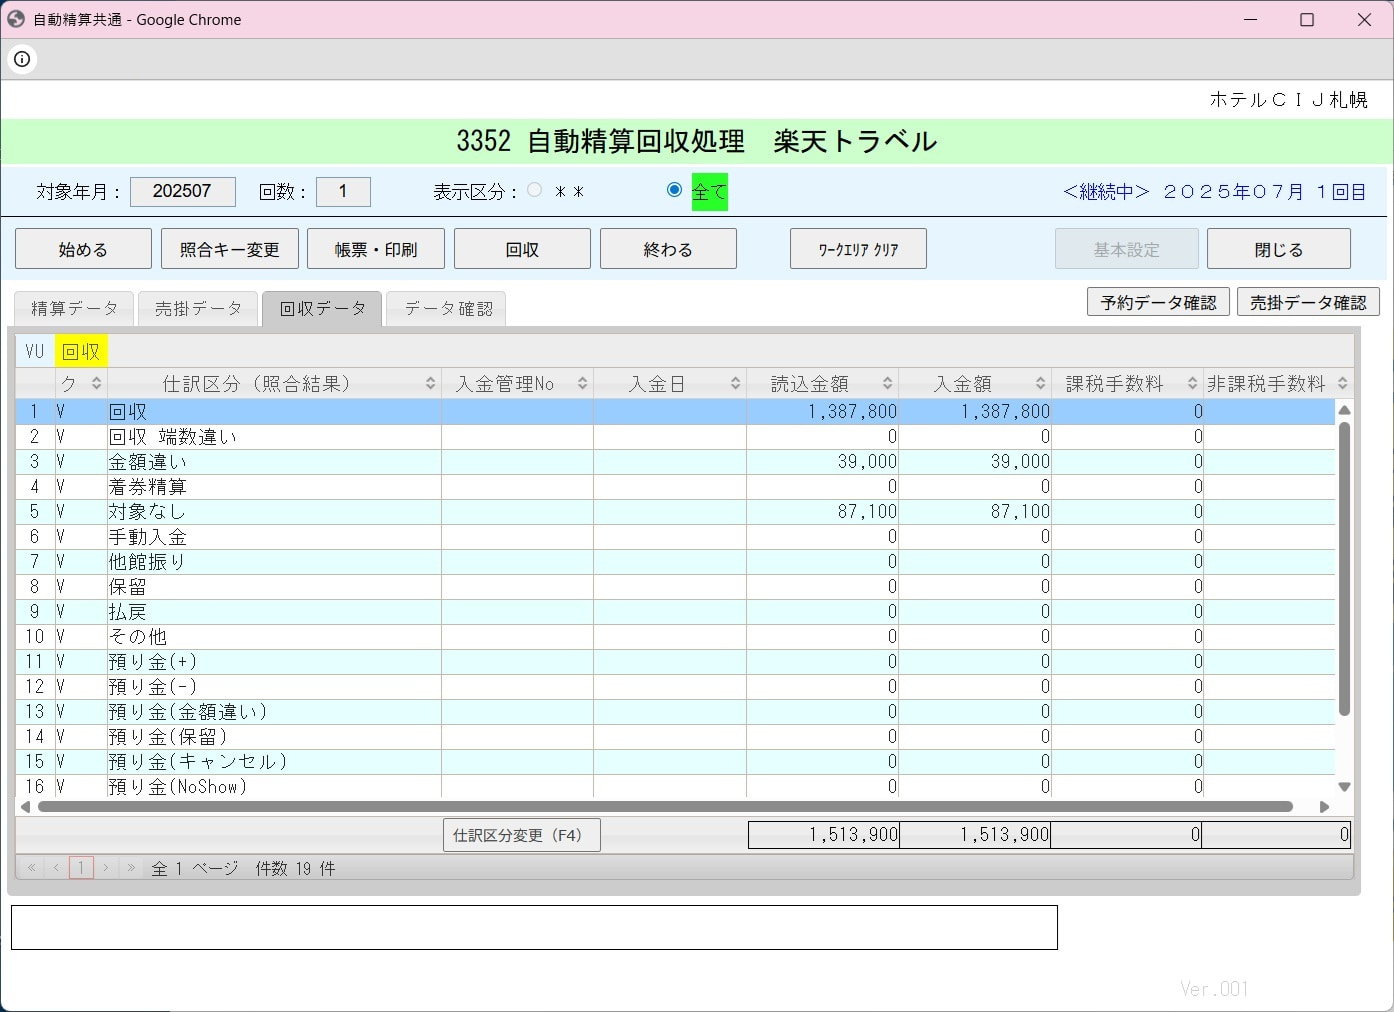Click the empty message text box at bottom
Viewport: 1394px width, 1012px height.
pyautogui.click(x=534, y=927)
